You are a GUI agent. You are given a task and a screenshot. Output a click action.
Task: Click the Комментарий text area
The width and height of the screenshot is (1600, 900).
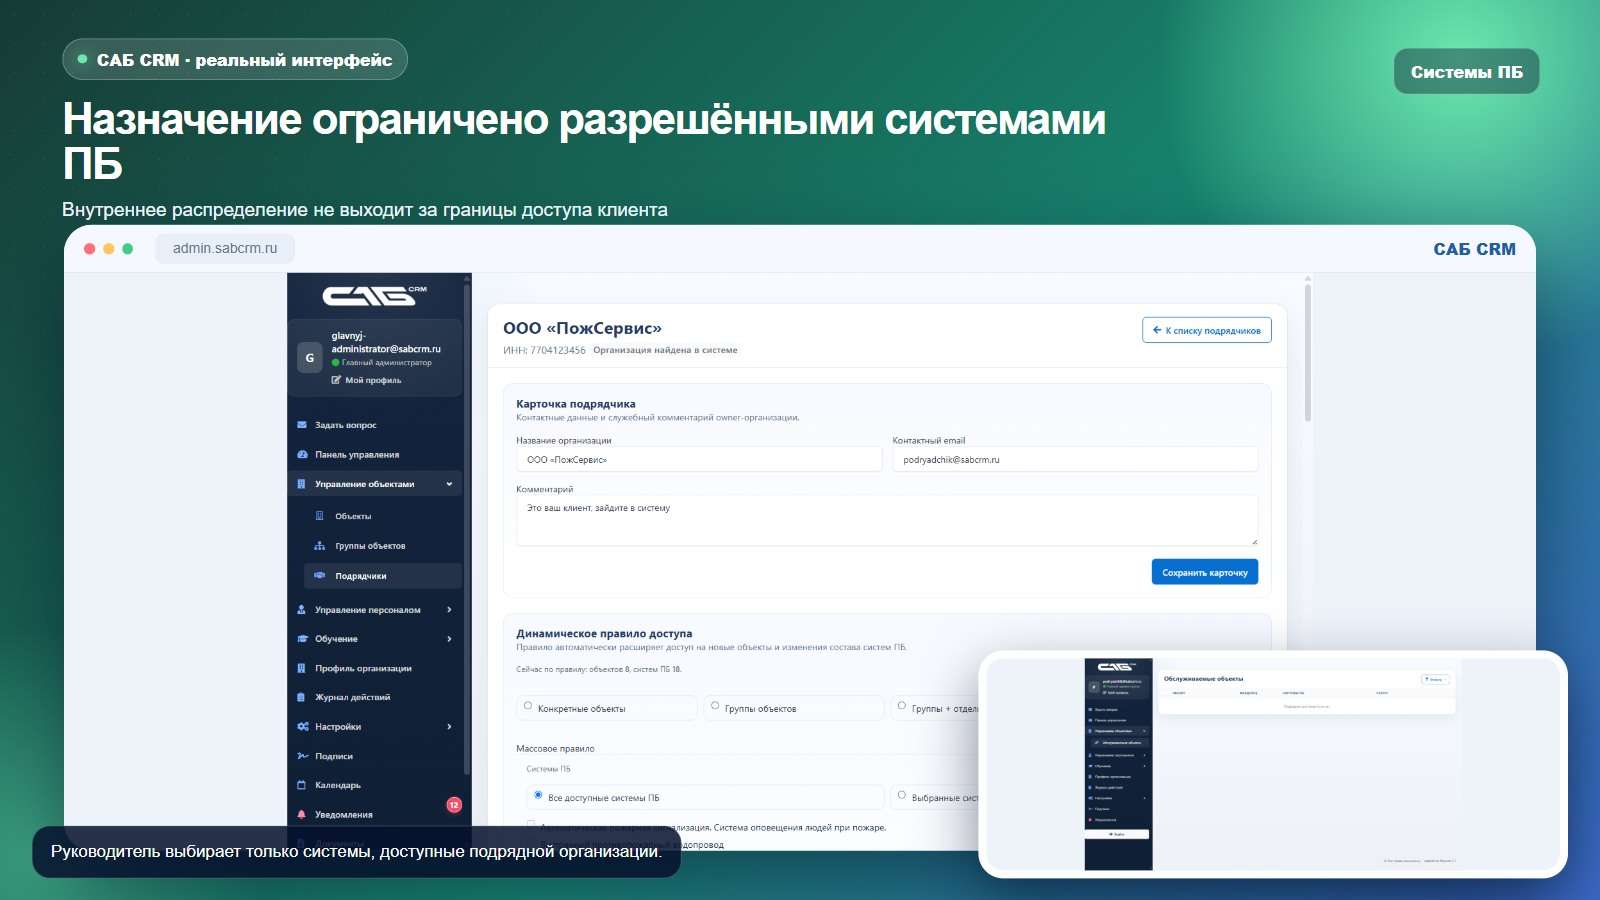click(x=887, y=521)
